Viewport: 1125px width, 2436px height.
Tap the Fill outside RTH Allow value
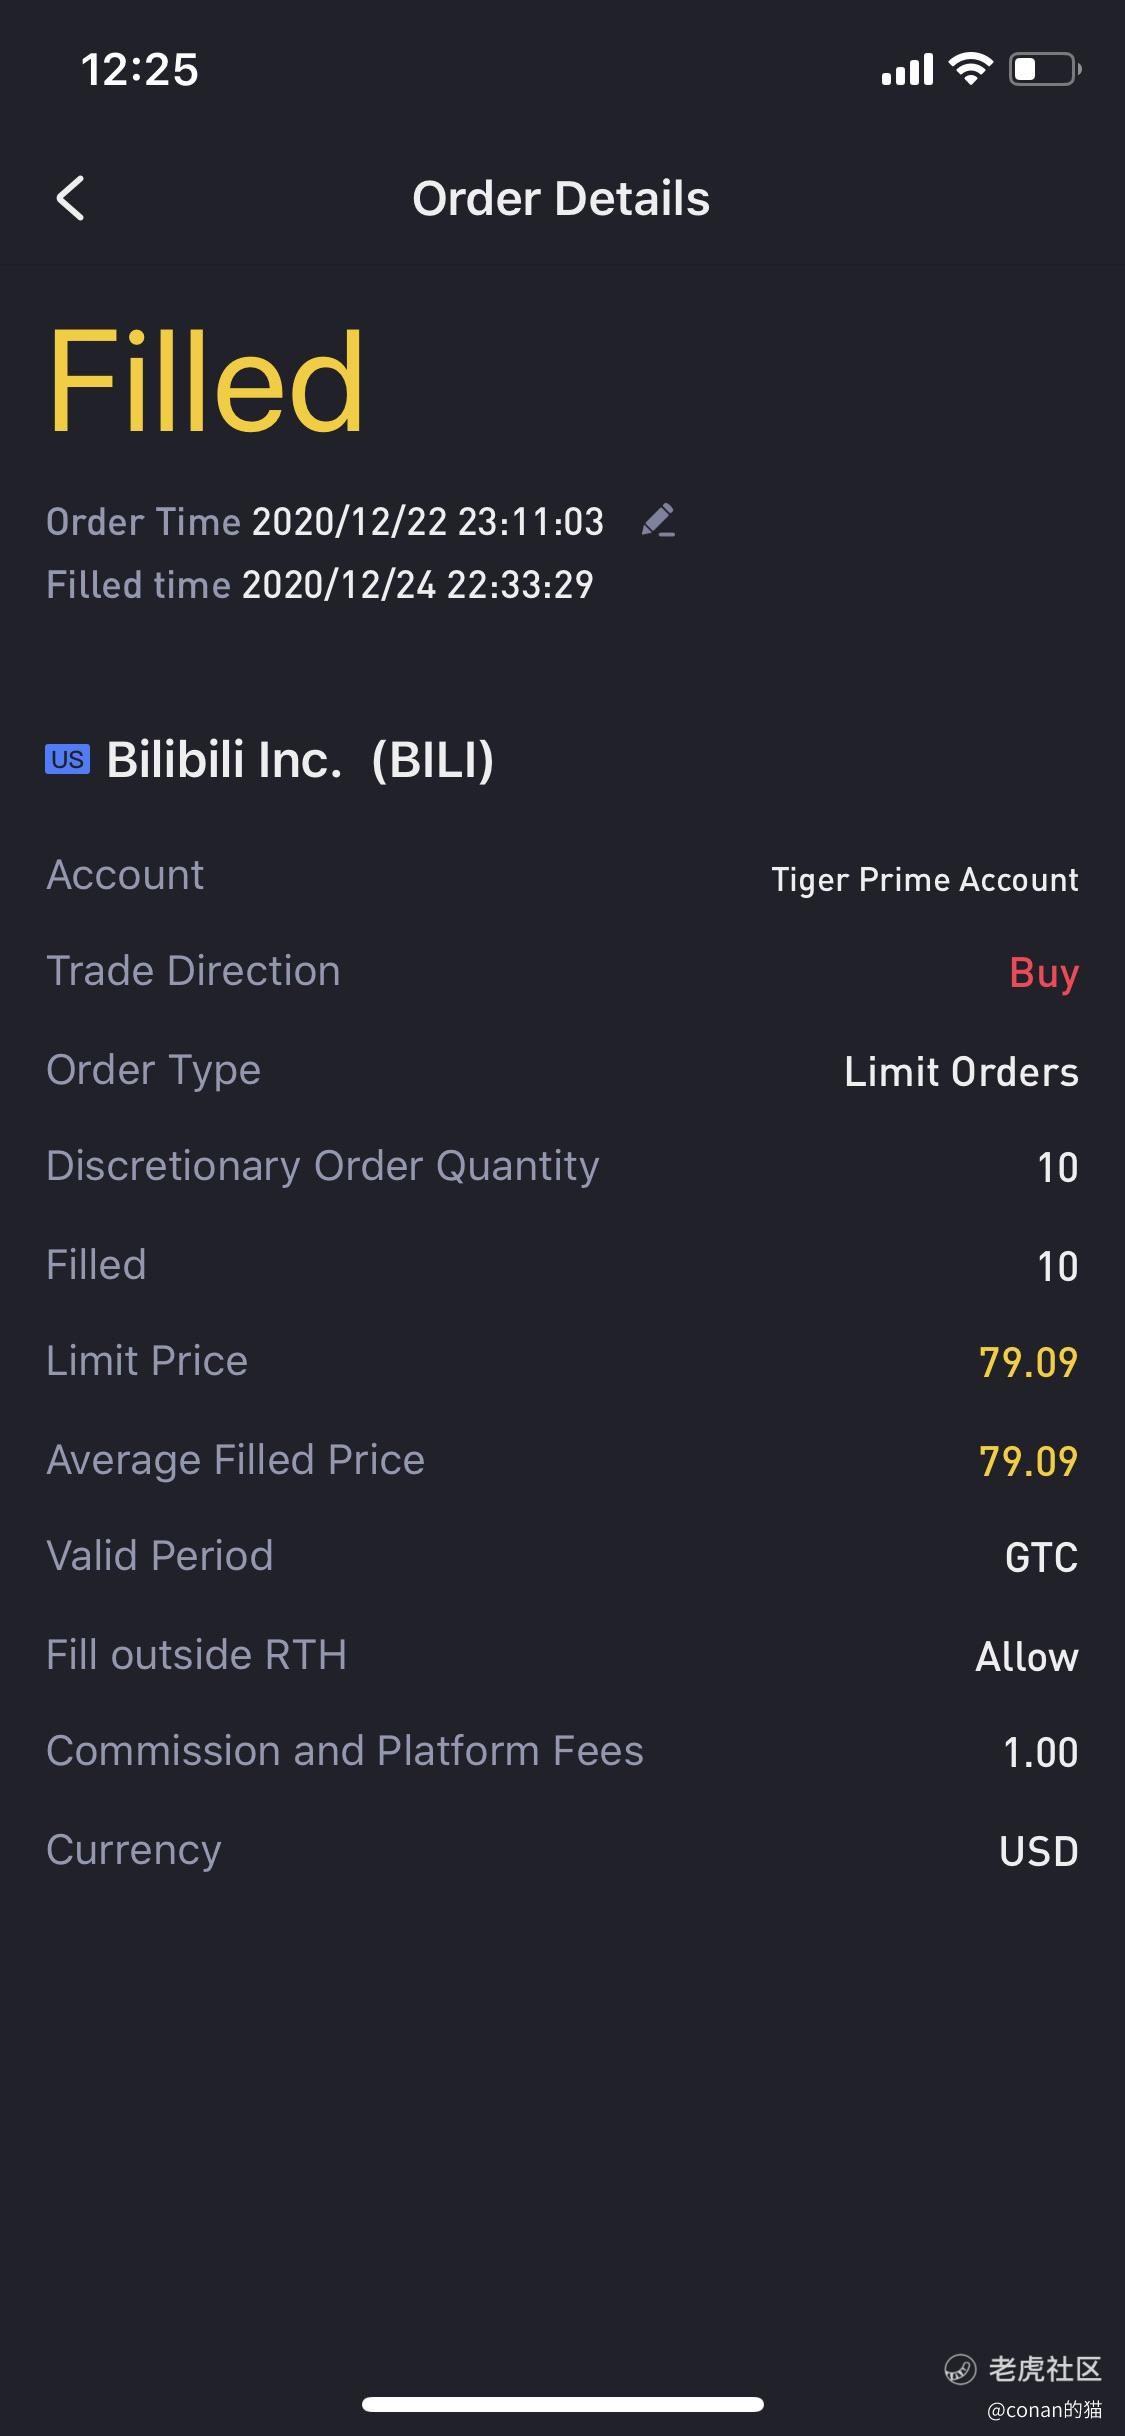tap(1027, 1656)
